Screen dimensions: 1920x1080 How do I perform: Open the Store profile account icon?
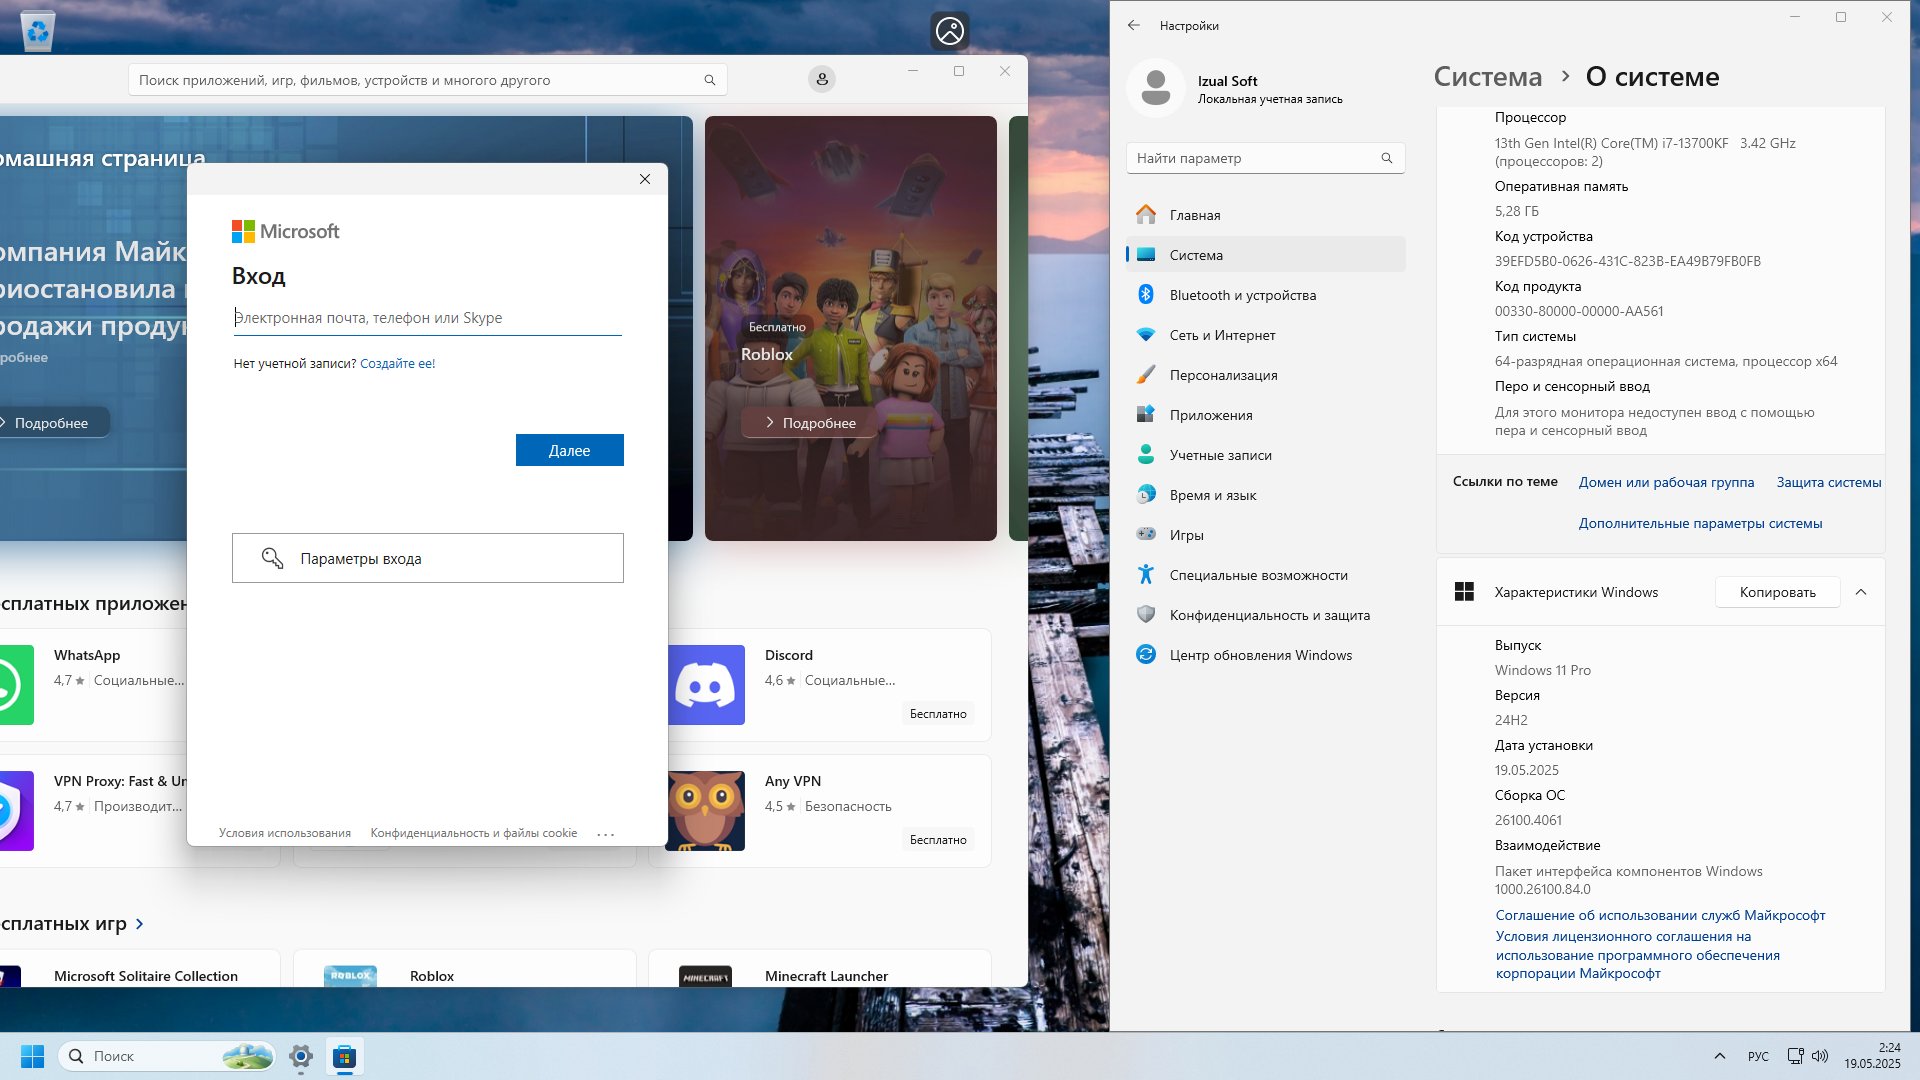point(822,79)
